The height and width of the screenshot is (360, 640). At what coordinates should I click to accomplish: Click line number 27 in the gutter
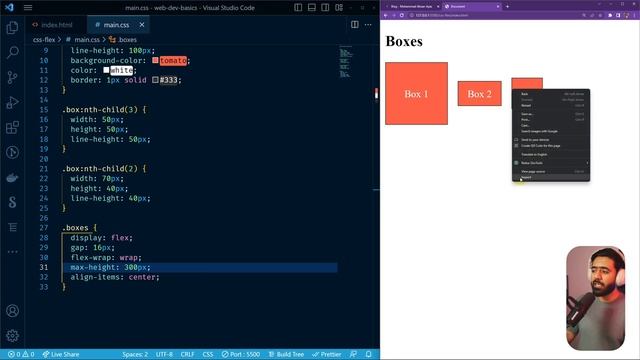tap(44, 228)
